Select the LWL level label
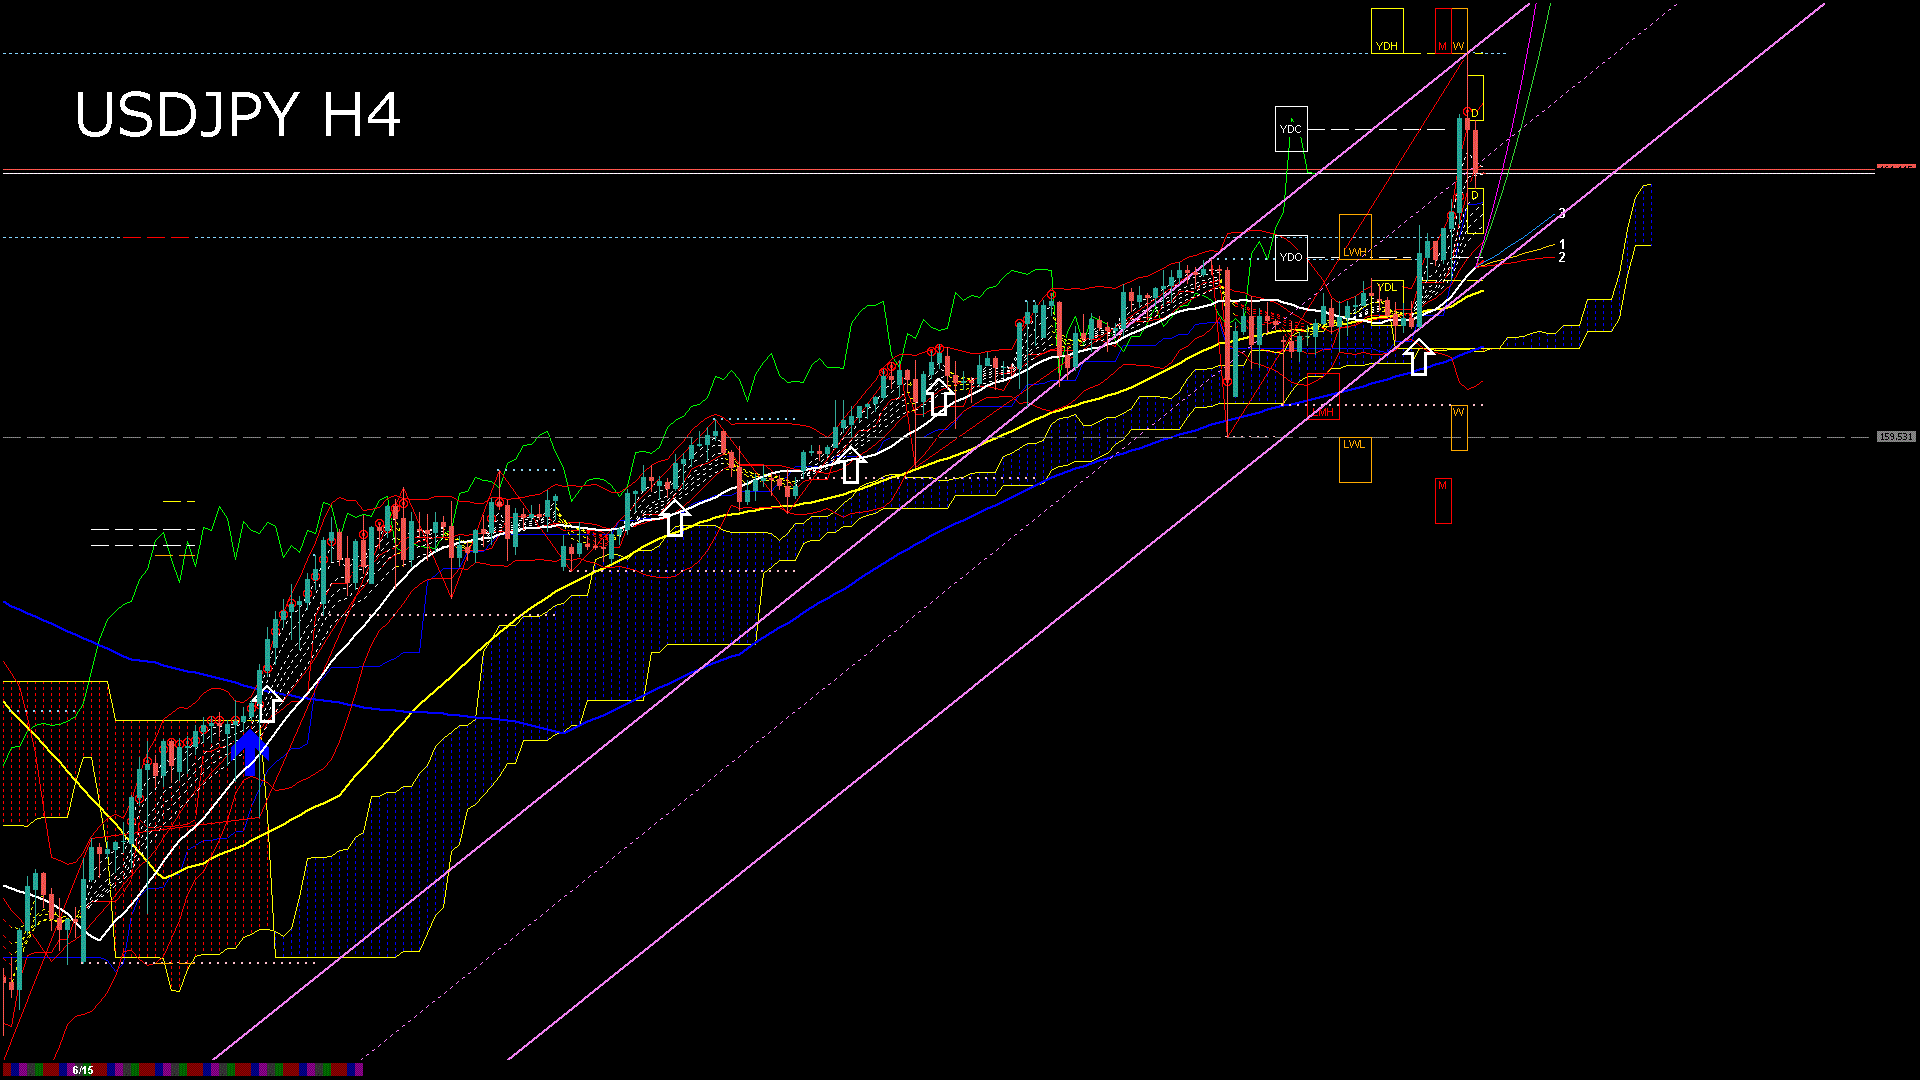Screen dimensions: 1920x1080 coord(1355,460)
